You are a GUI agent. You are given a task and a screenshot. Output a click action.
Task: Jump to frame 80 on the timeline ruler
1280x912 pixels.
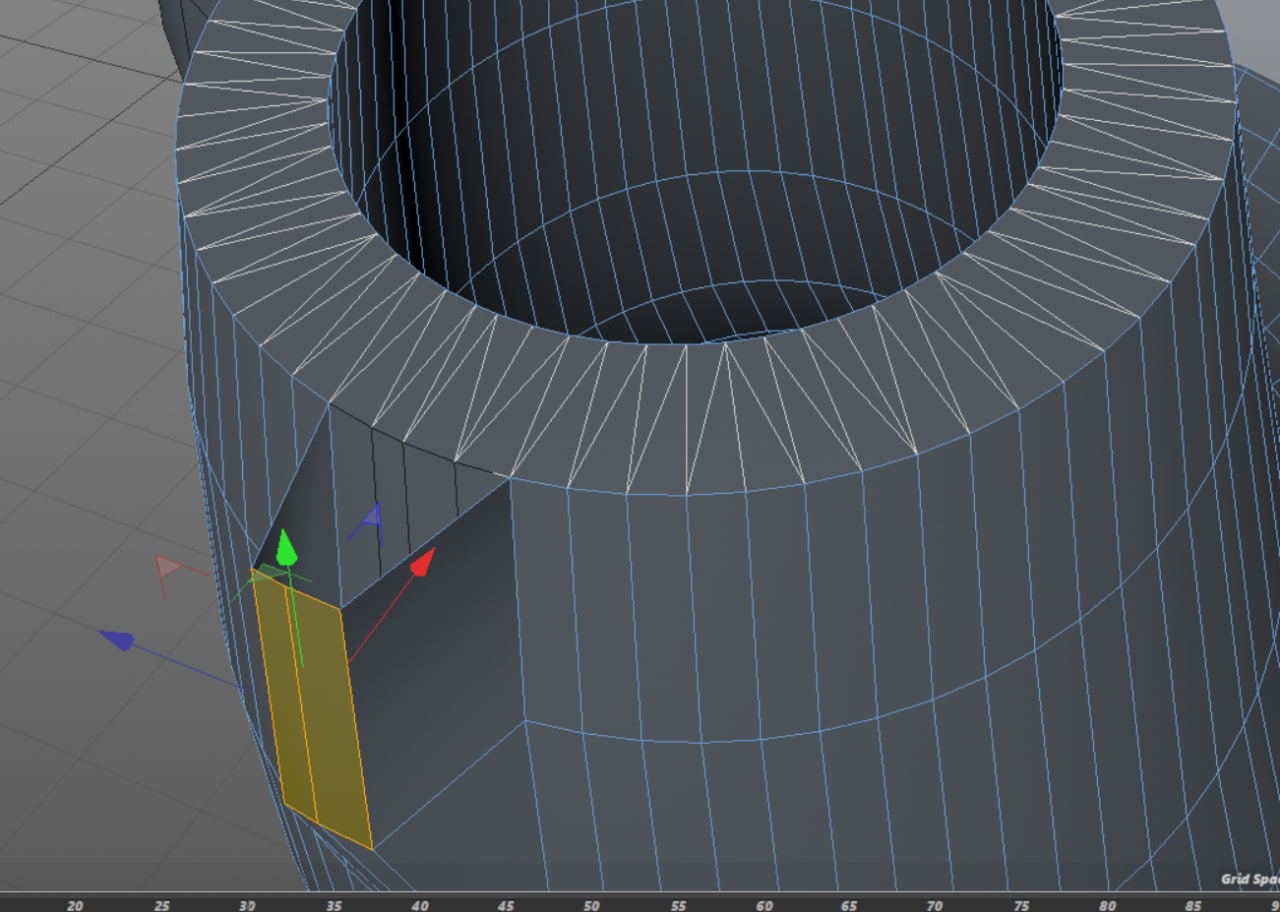(1106, 905)
